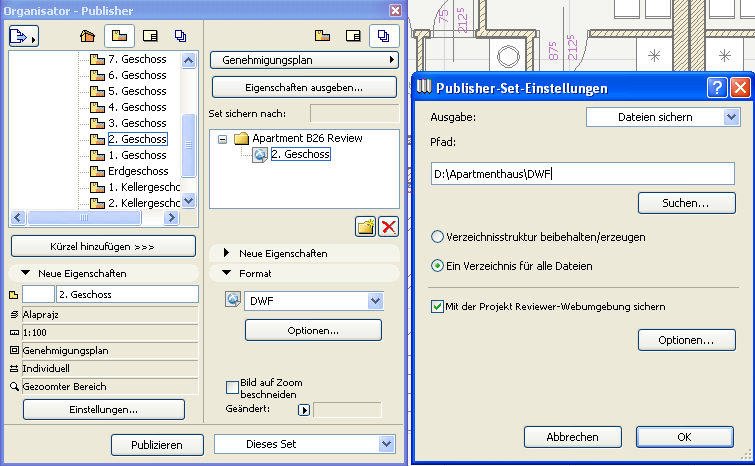Select 4. Geschoss in the view list
755x466 pixels.
coord(137,107)
